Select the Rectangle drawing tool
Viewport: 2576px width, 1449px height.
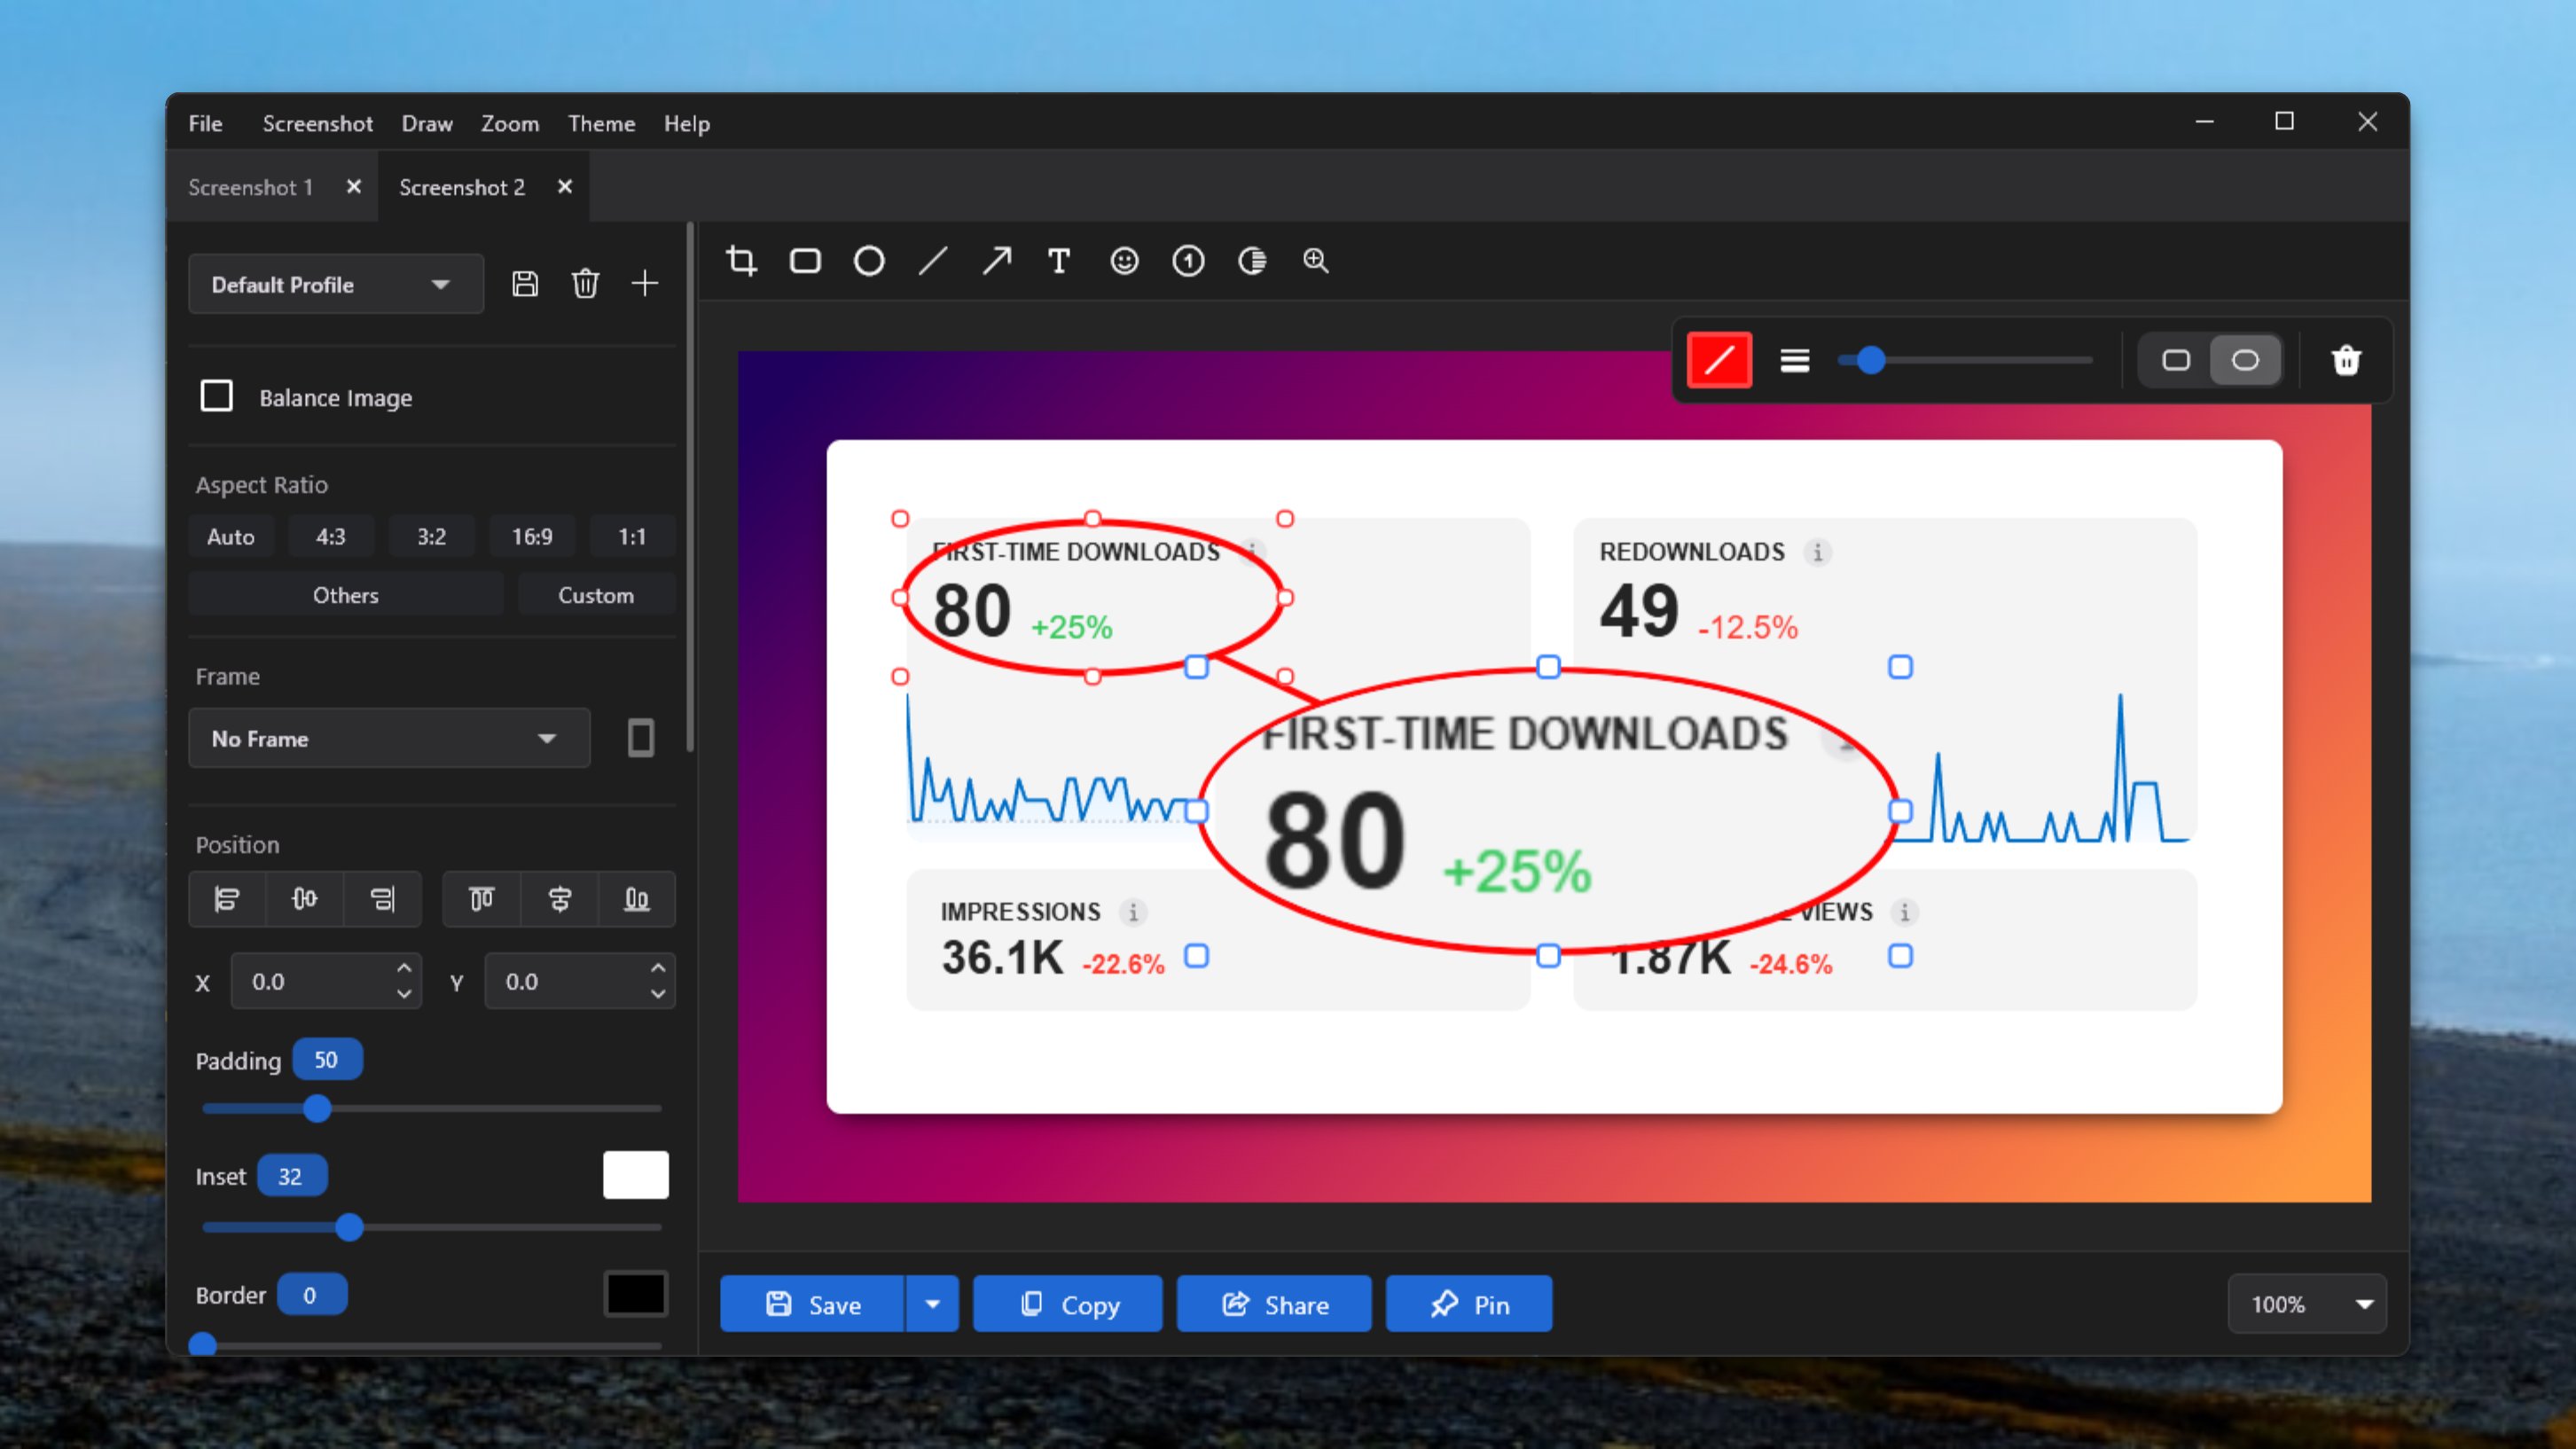(x=805, y=261)
